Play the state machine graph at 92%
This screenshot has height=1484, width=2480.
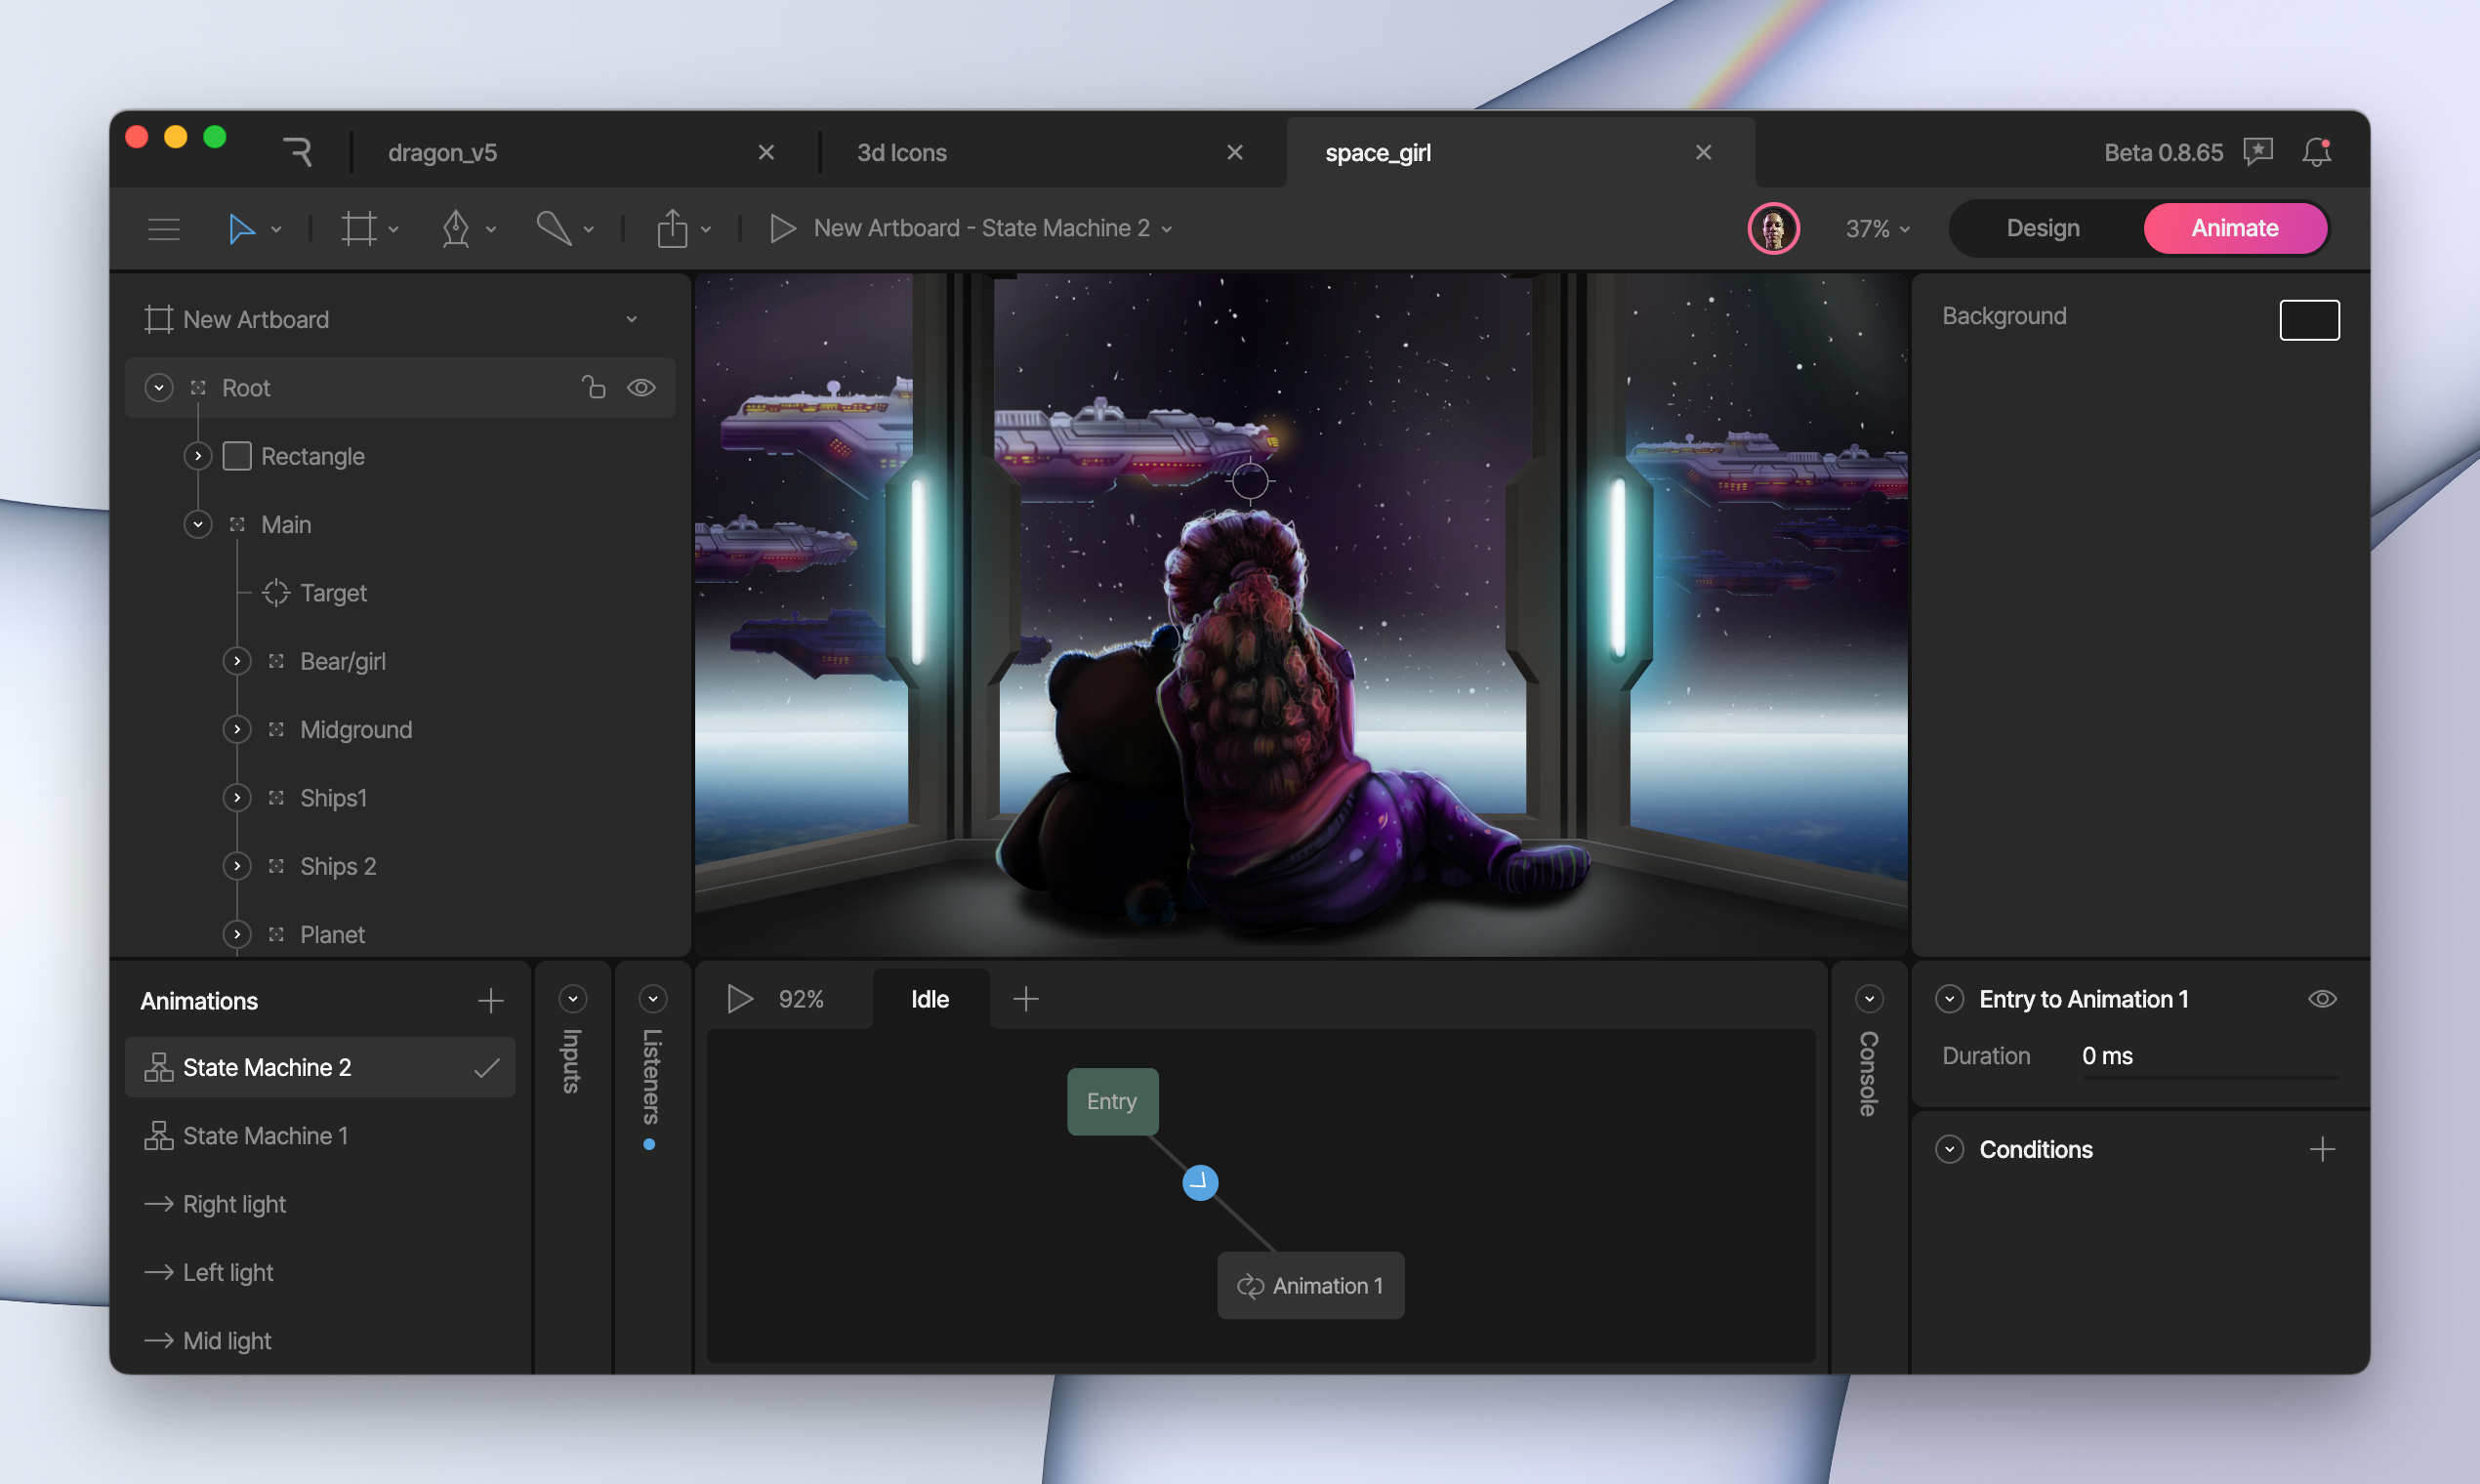click(x=739, y=999)
